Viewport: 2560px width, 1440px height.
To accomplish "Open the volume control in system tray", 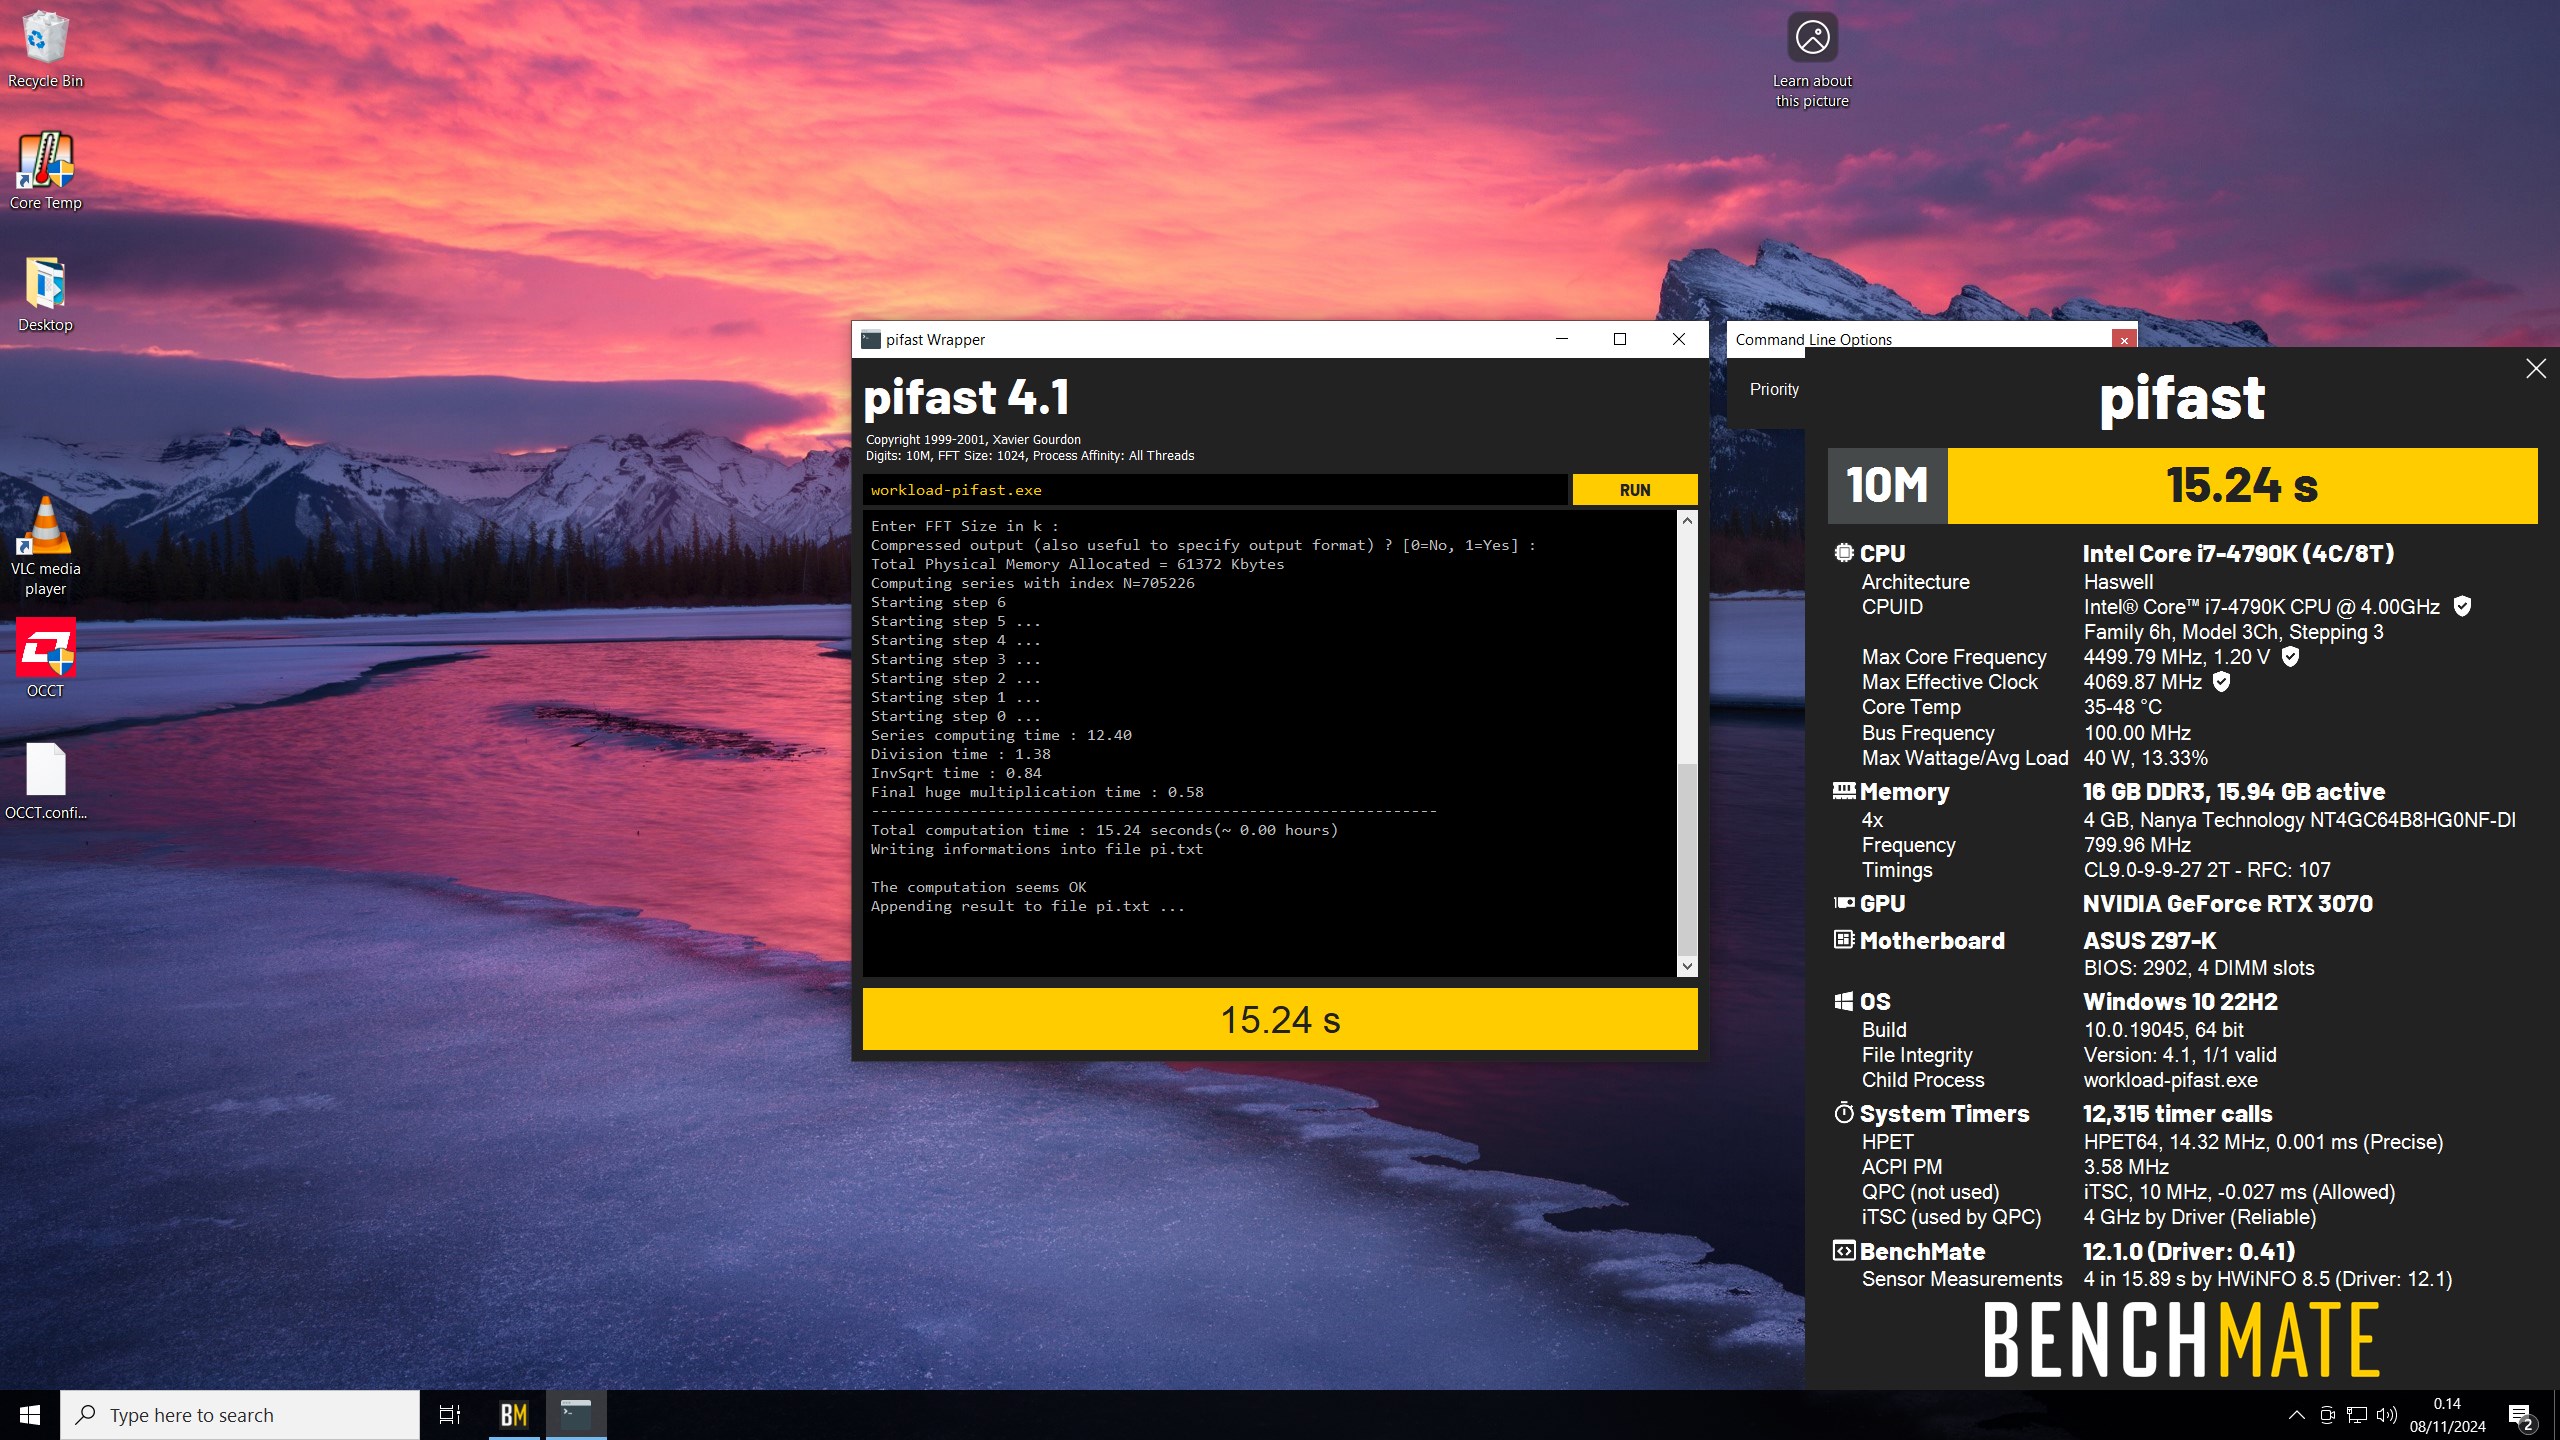I will pos(2387,1415).
